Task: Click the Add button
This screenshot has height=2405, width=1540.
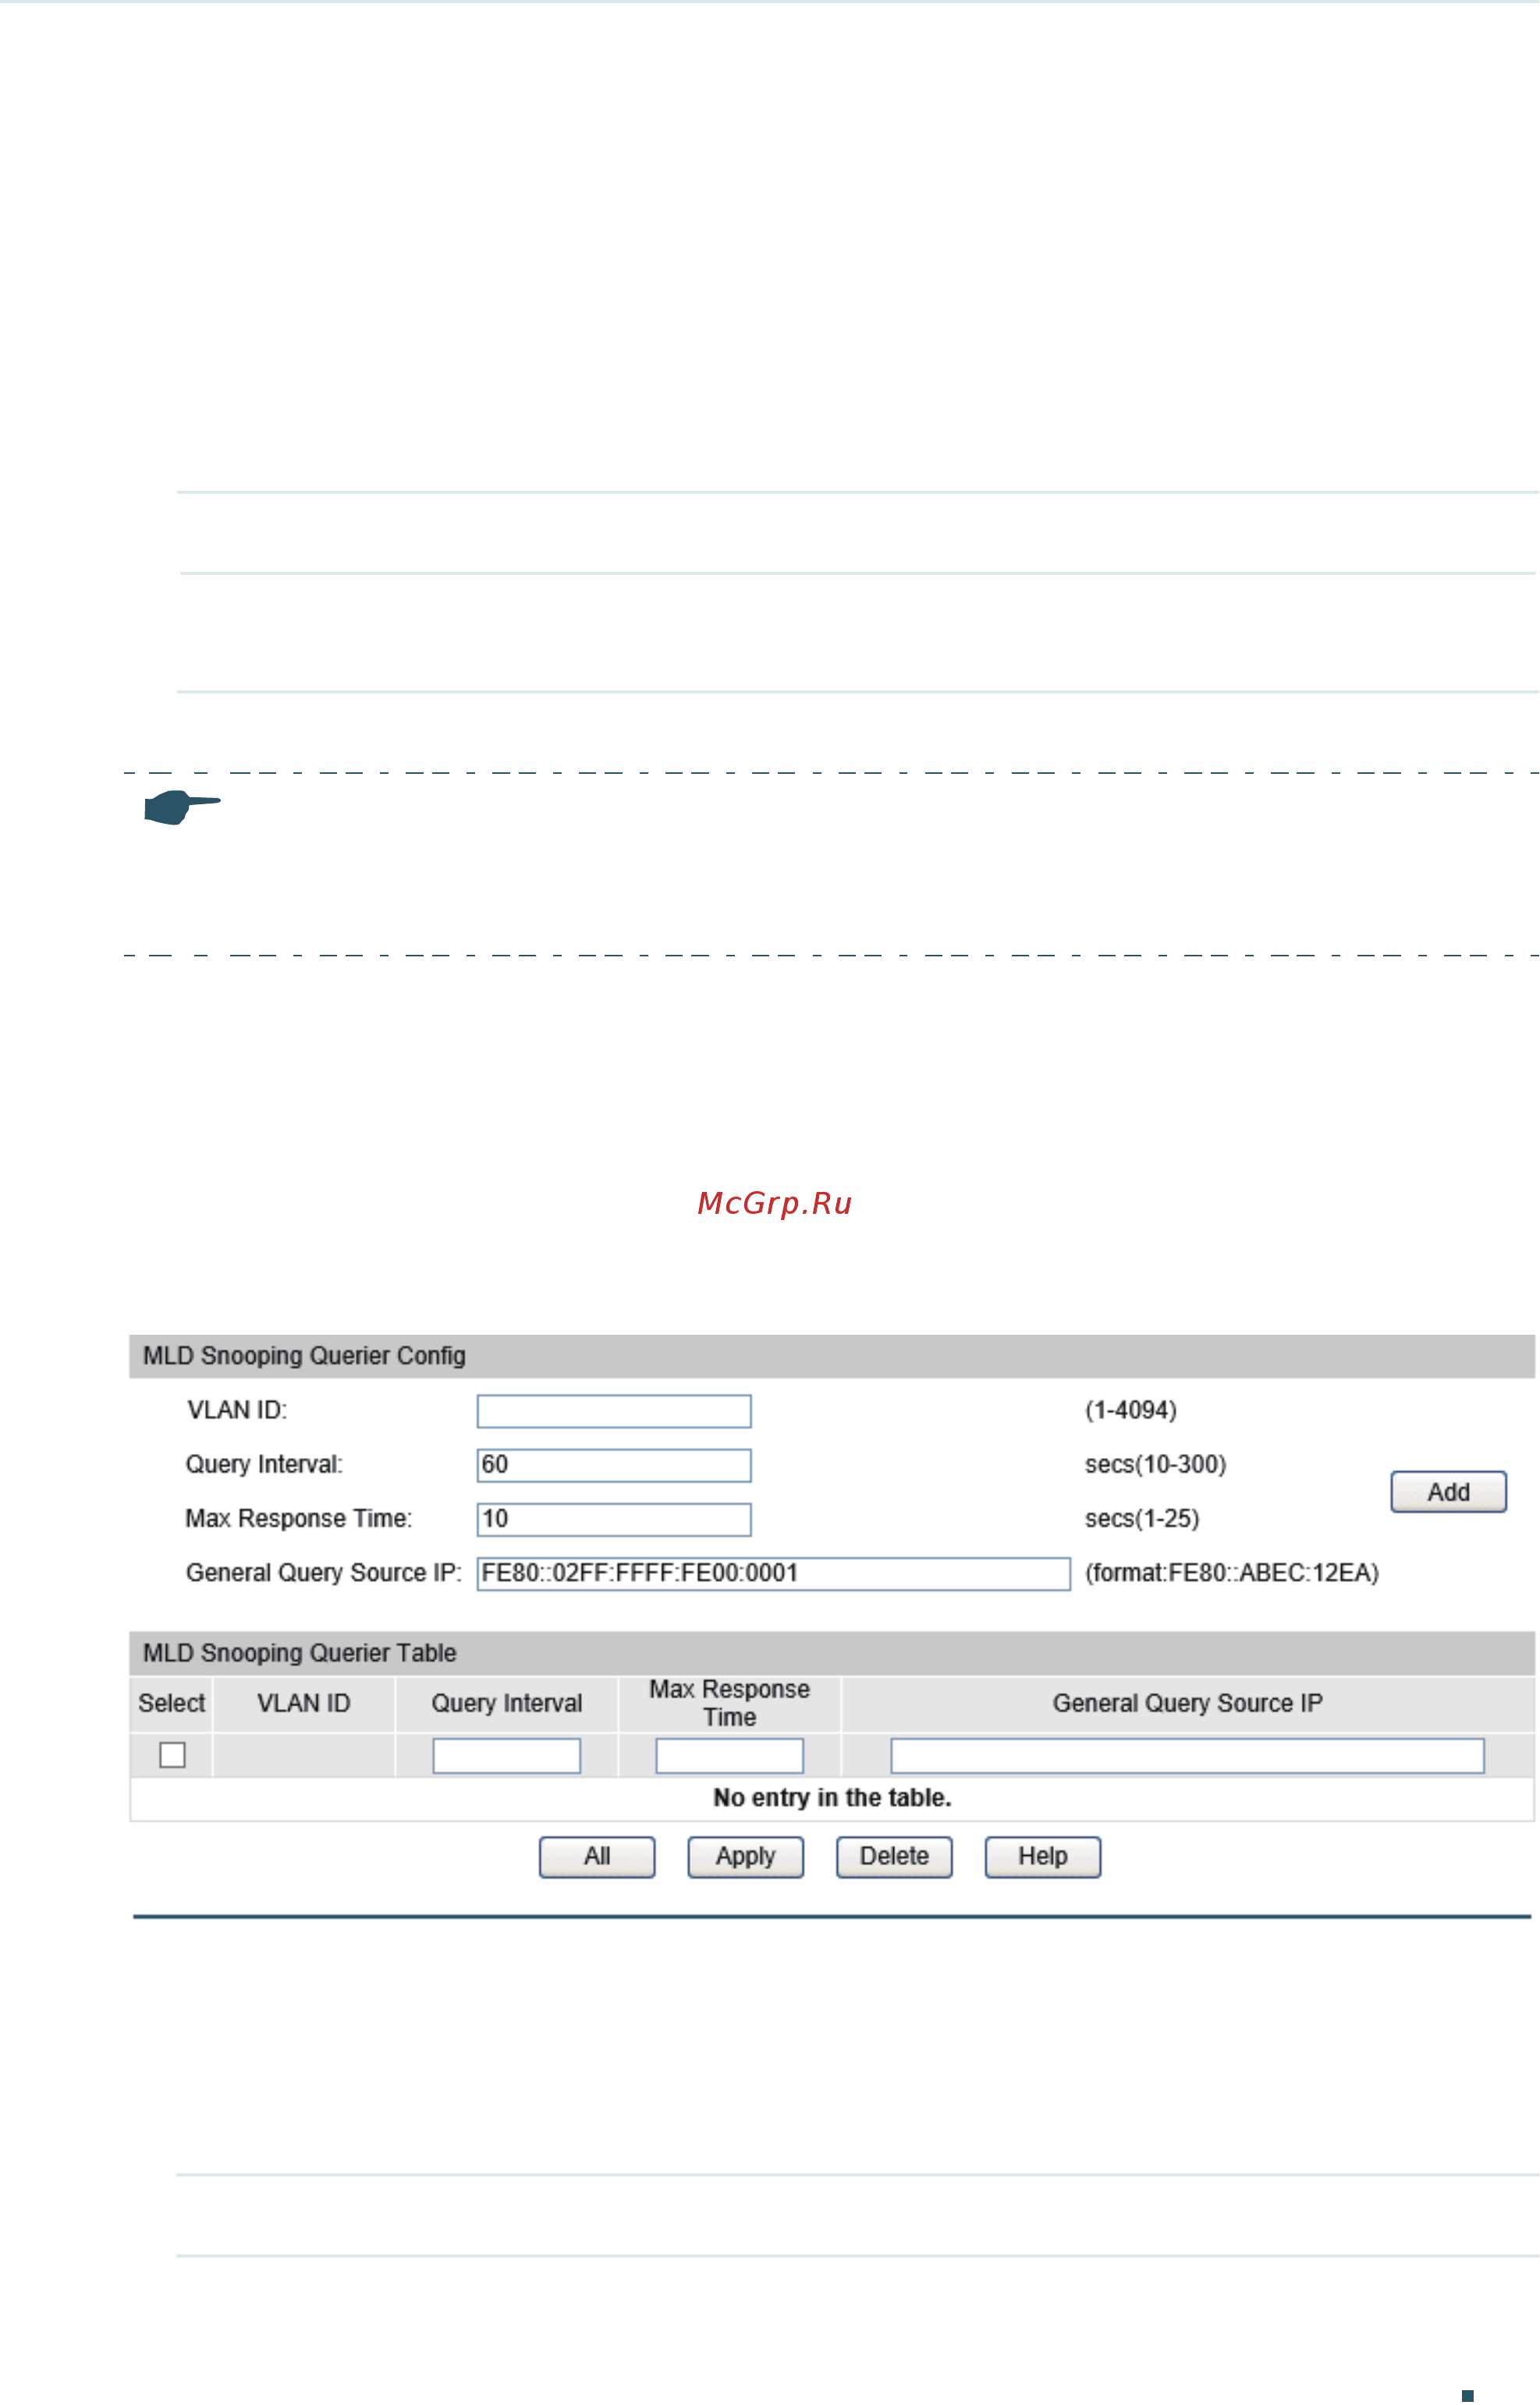Action: point(1448,1492)
